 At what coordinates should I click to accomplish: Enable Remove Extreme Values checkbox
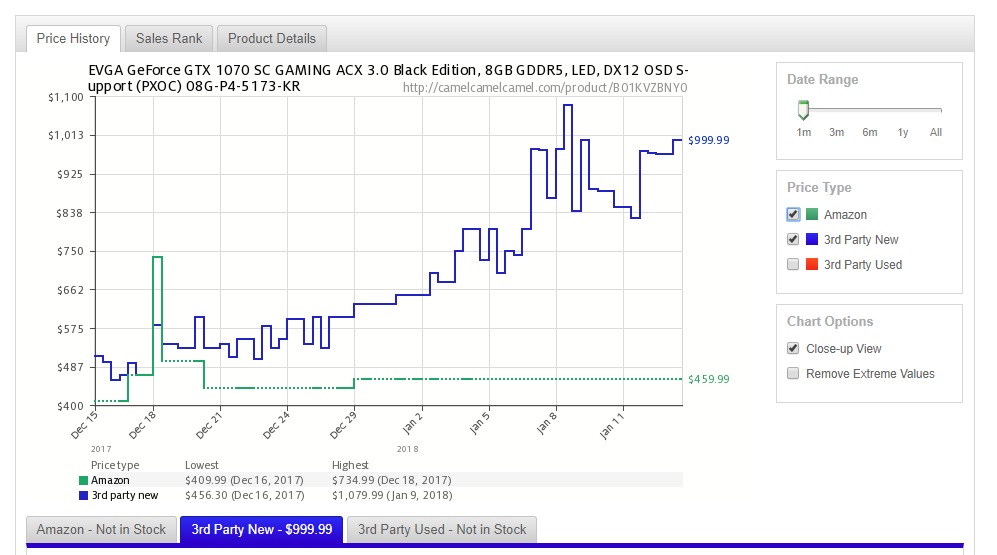[793, 373]
